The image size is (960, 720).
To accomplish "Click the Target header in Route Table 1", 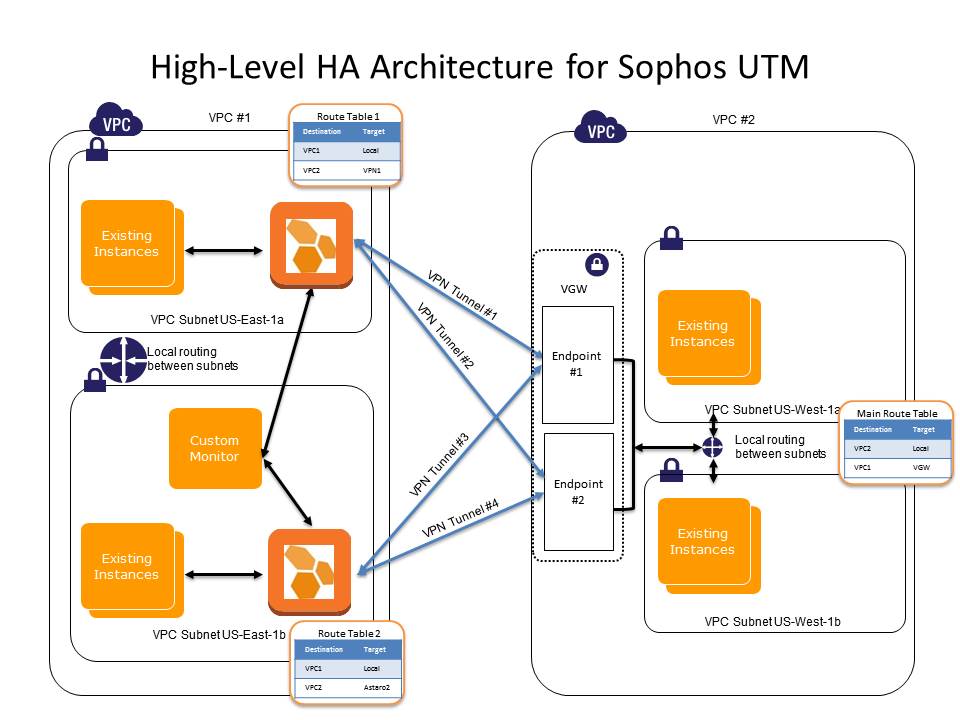I will click(373, 132).
